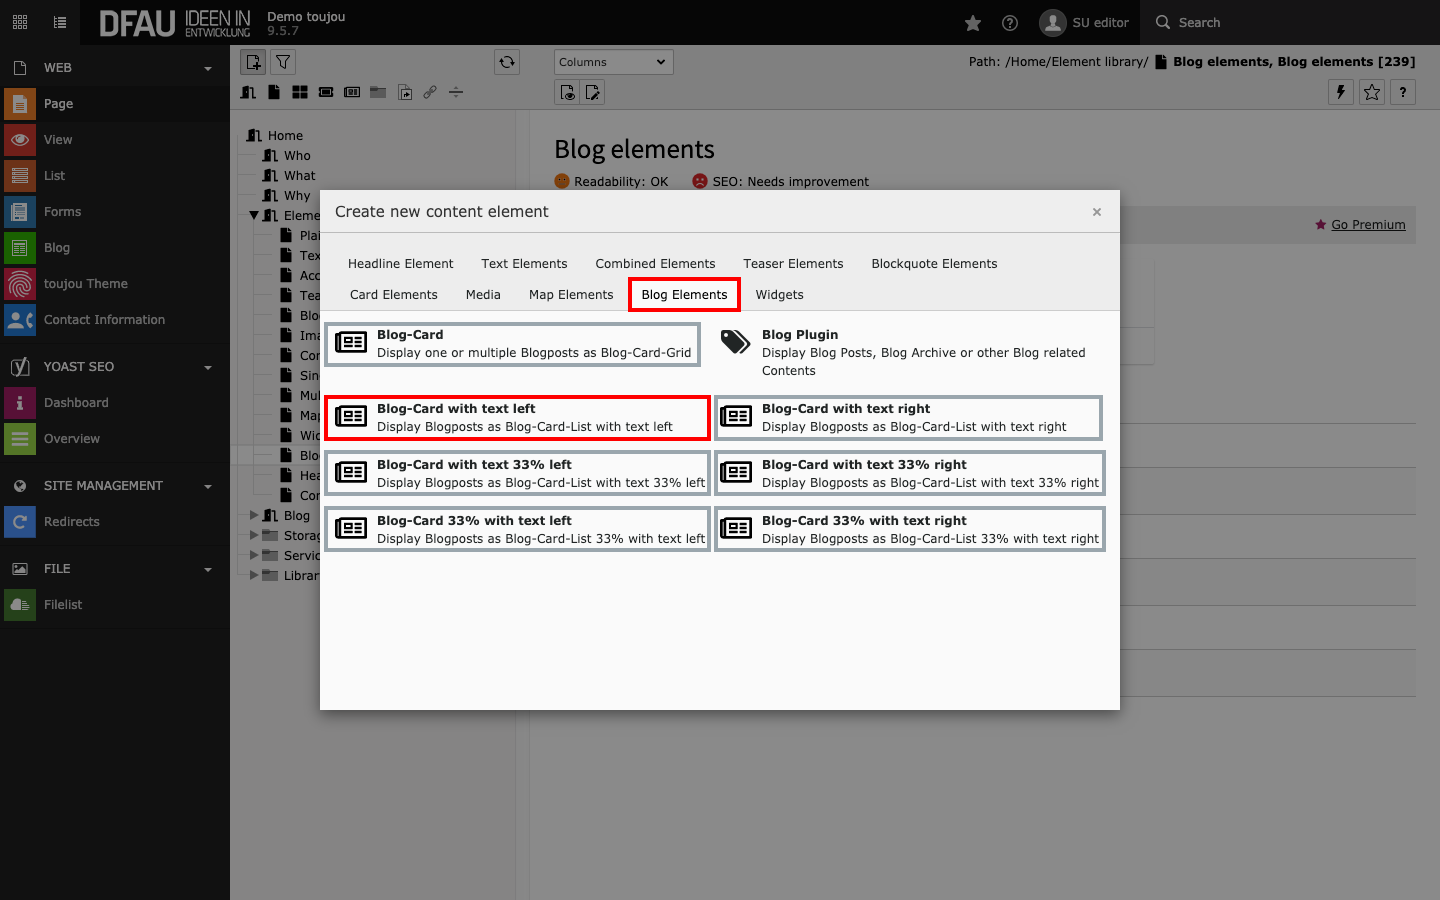
Task: Refresh the page tree
Action: [x=507, y=62]
